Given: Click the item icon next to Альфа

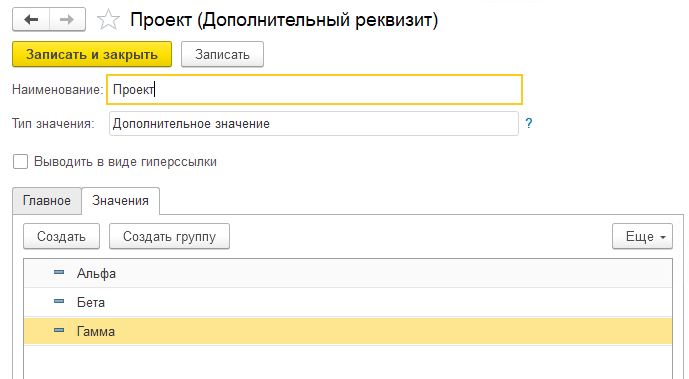Looking at the screenshot, I should pyautogui.click(x=59, y=273).
